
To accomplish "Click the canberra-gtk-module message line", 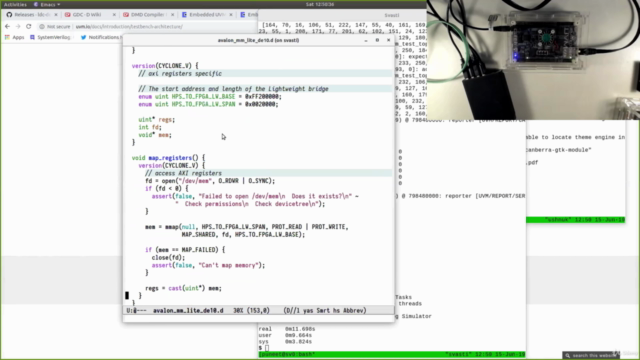I will 558,150.
